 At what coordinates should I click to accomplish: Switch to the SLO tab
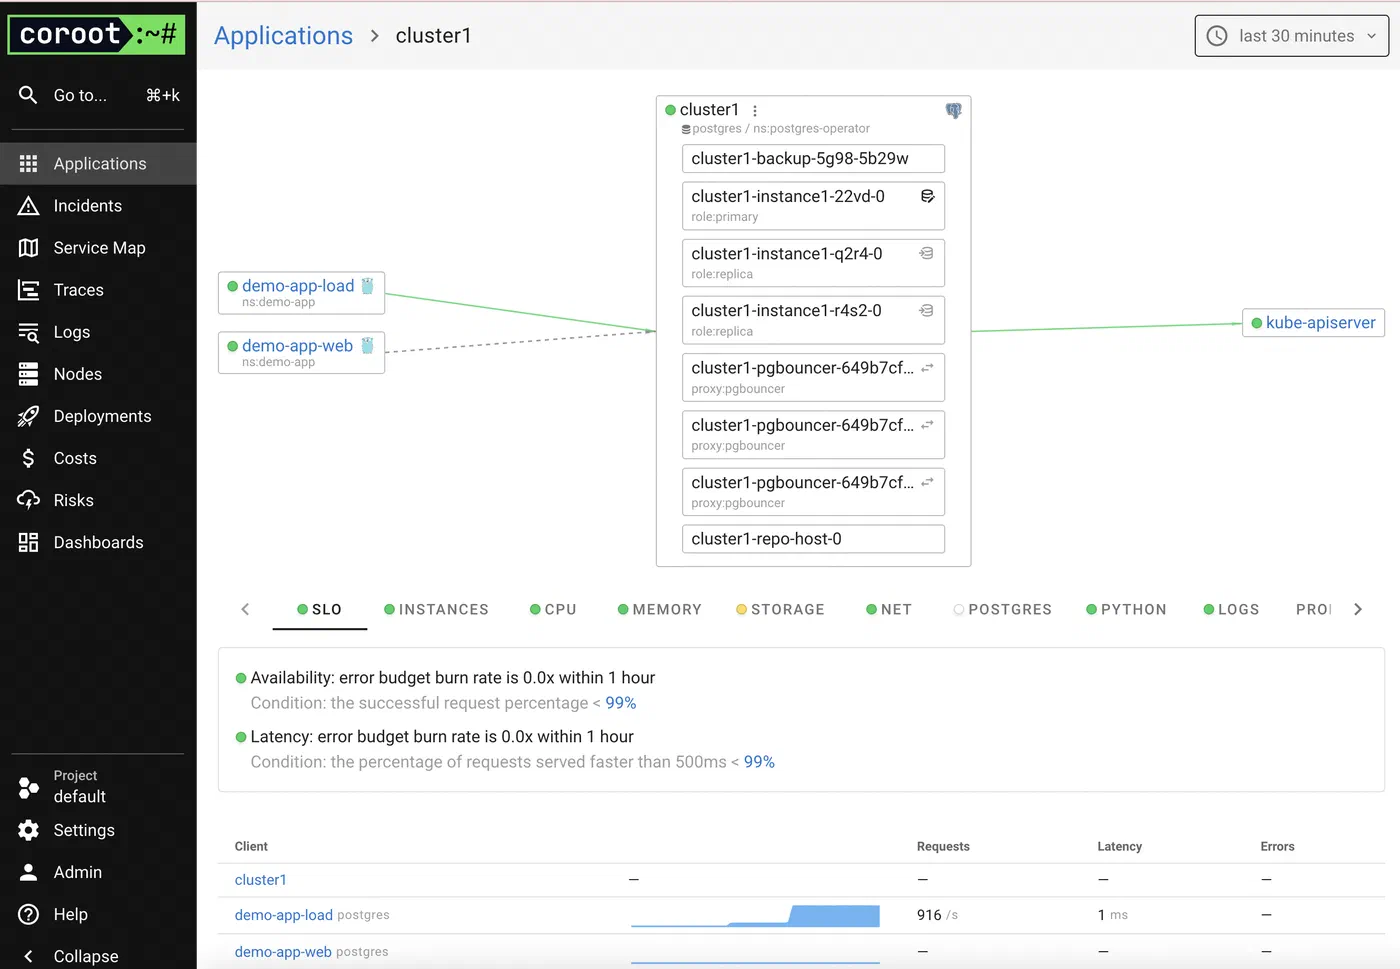tap(319, 609)
